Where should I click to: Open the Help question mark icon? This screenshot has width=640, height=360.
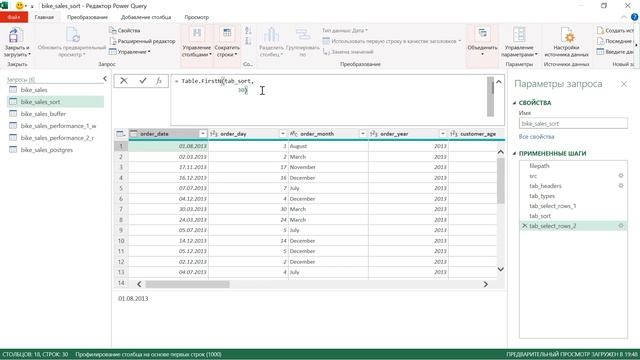(x=634, y=17)
